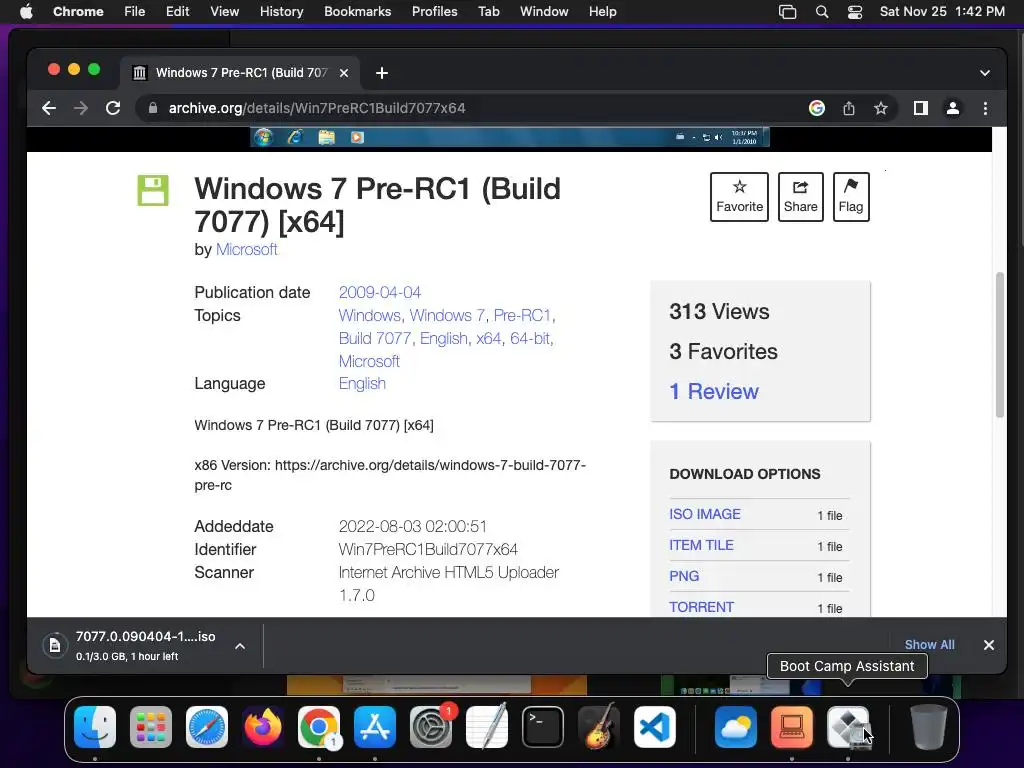Open the Google icon in the address bar

816,108
